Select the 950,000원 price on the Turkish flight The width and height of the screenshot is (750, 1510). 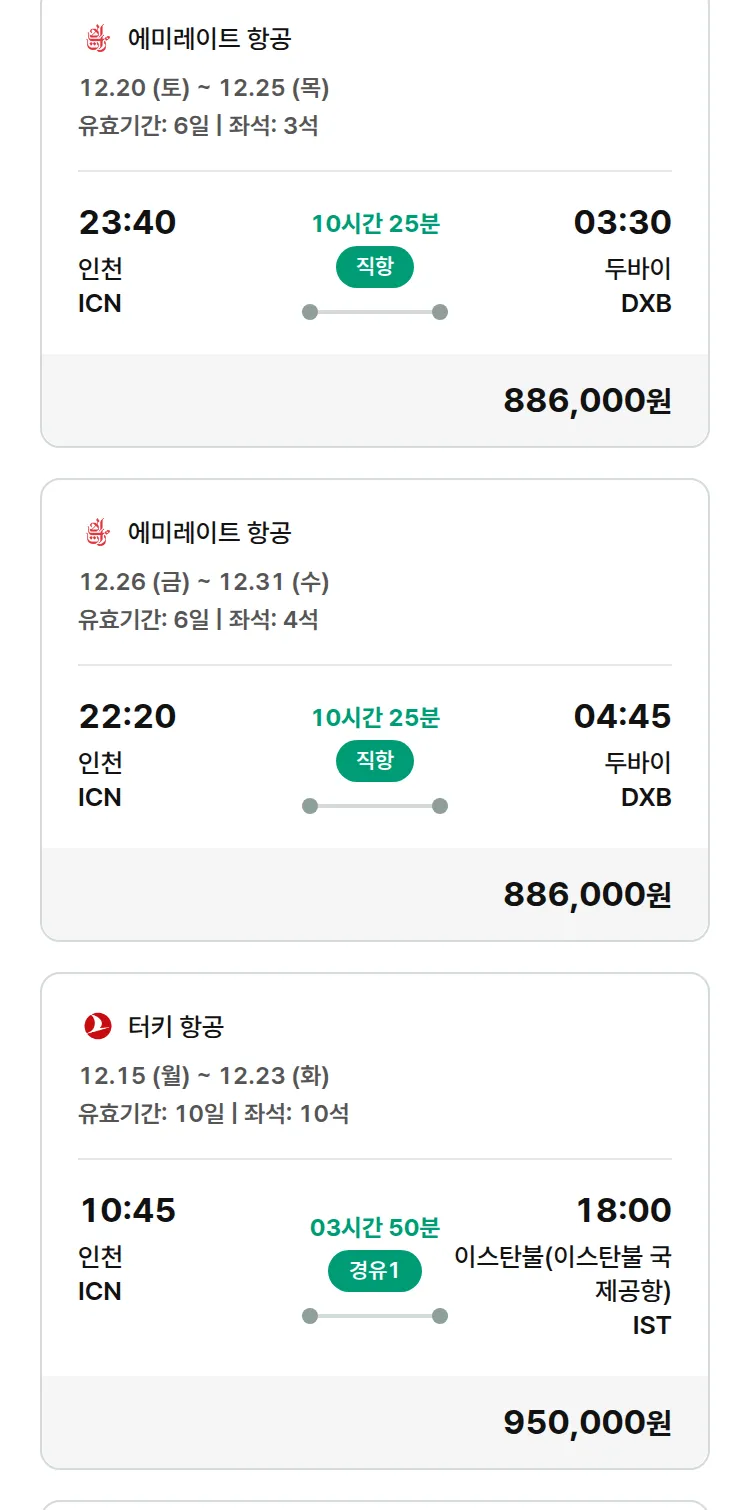click(x=587, y=1422)
